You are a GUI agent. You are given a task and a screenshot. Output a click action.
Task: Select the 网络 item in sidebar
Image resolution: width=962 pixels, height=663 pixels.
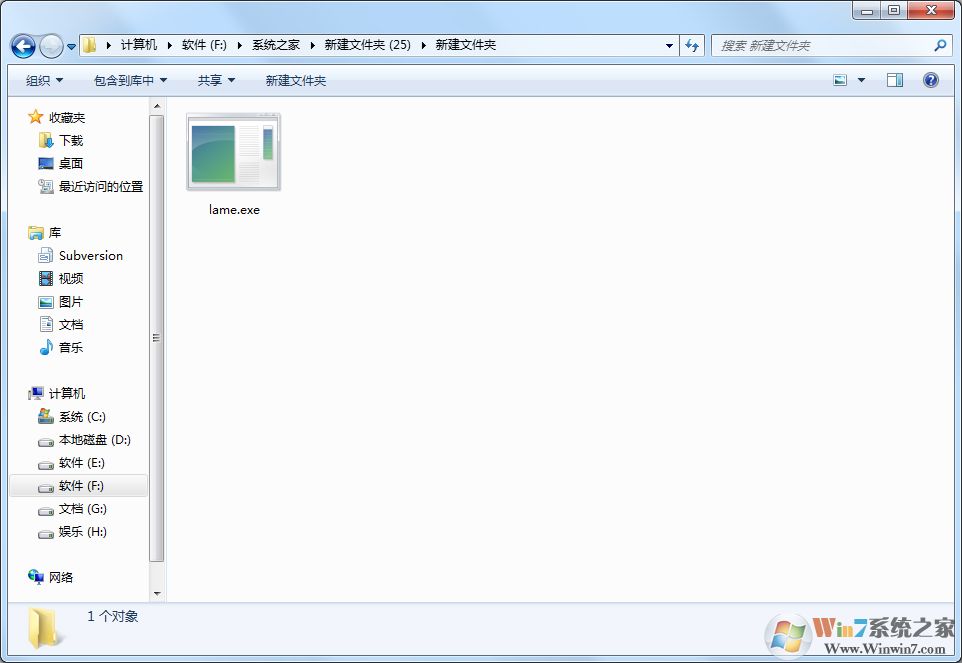click(63, 577)
